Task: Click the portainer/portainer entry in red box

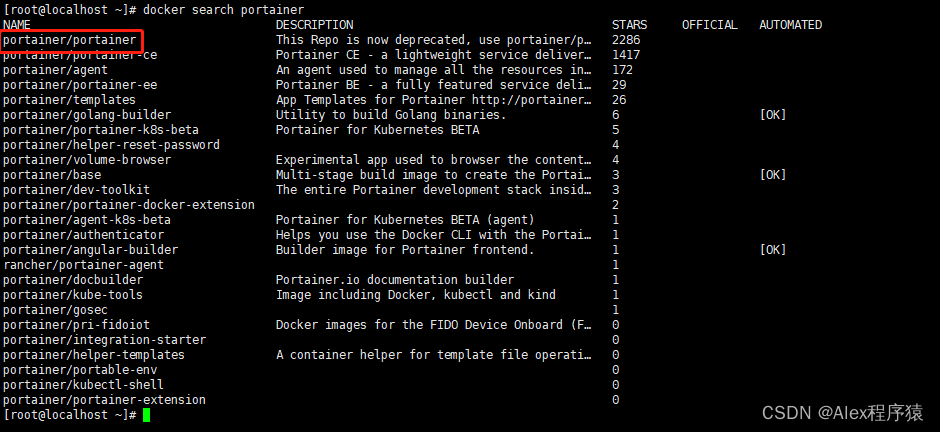Action: (x=70, y=40)
